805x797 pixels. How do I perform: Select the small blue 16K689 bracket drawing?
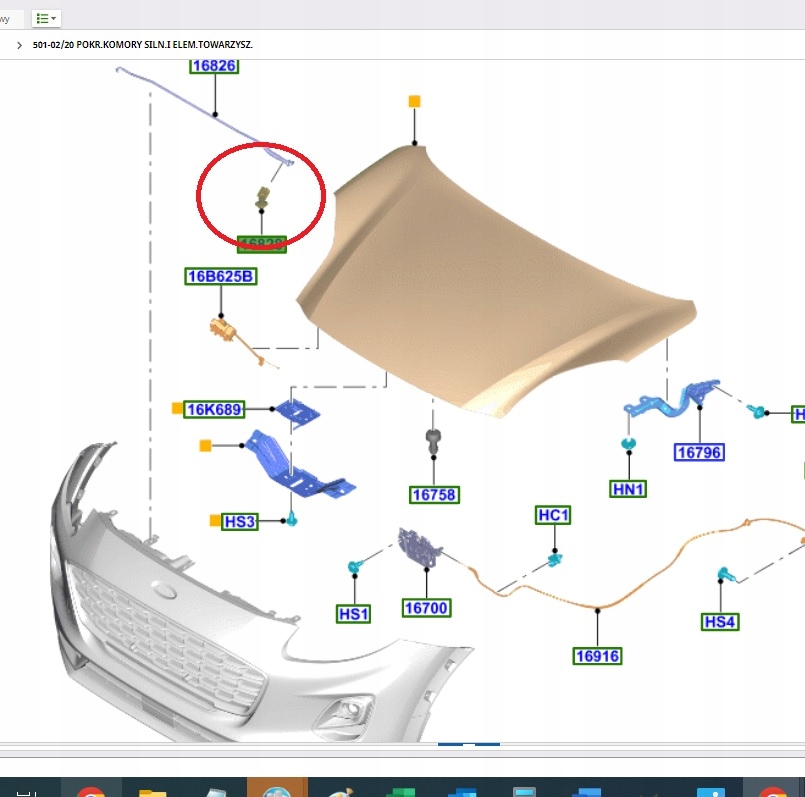pyautogui.click(x=298, y=412)
